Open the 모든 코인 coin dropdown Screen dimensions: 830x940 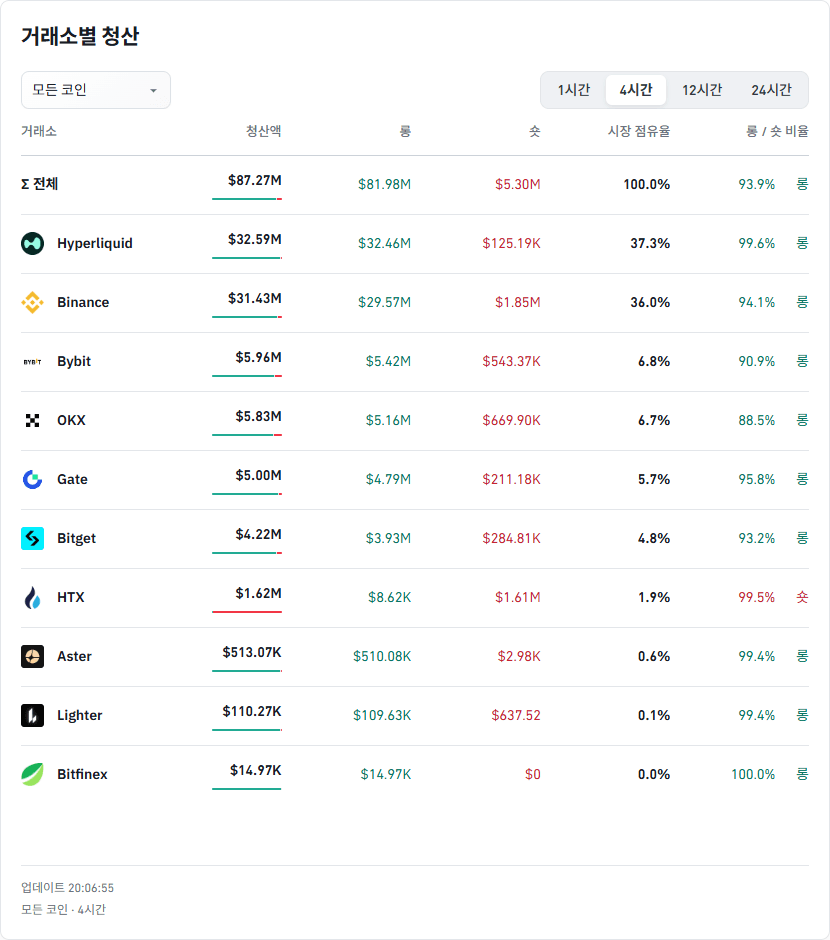[x=96, y=90]
